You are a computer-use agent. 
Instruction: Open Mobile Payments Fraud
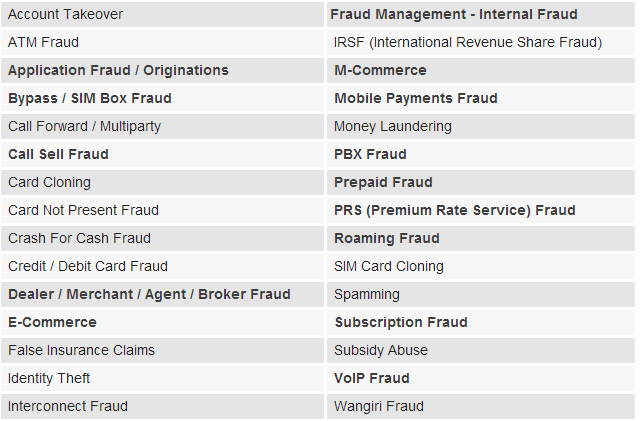(x=416, y=99)
